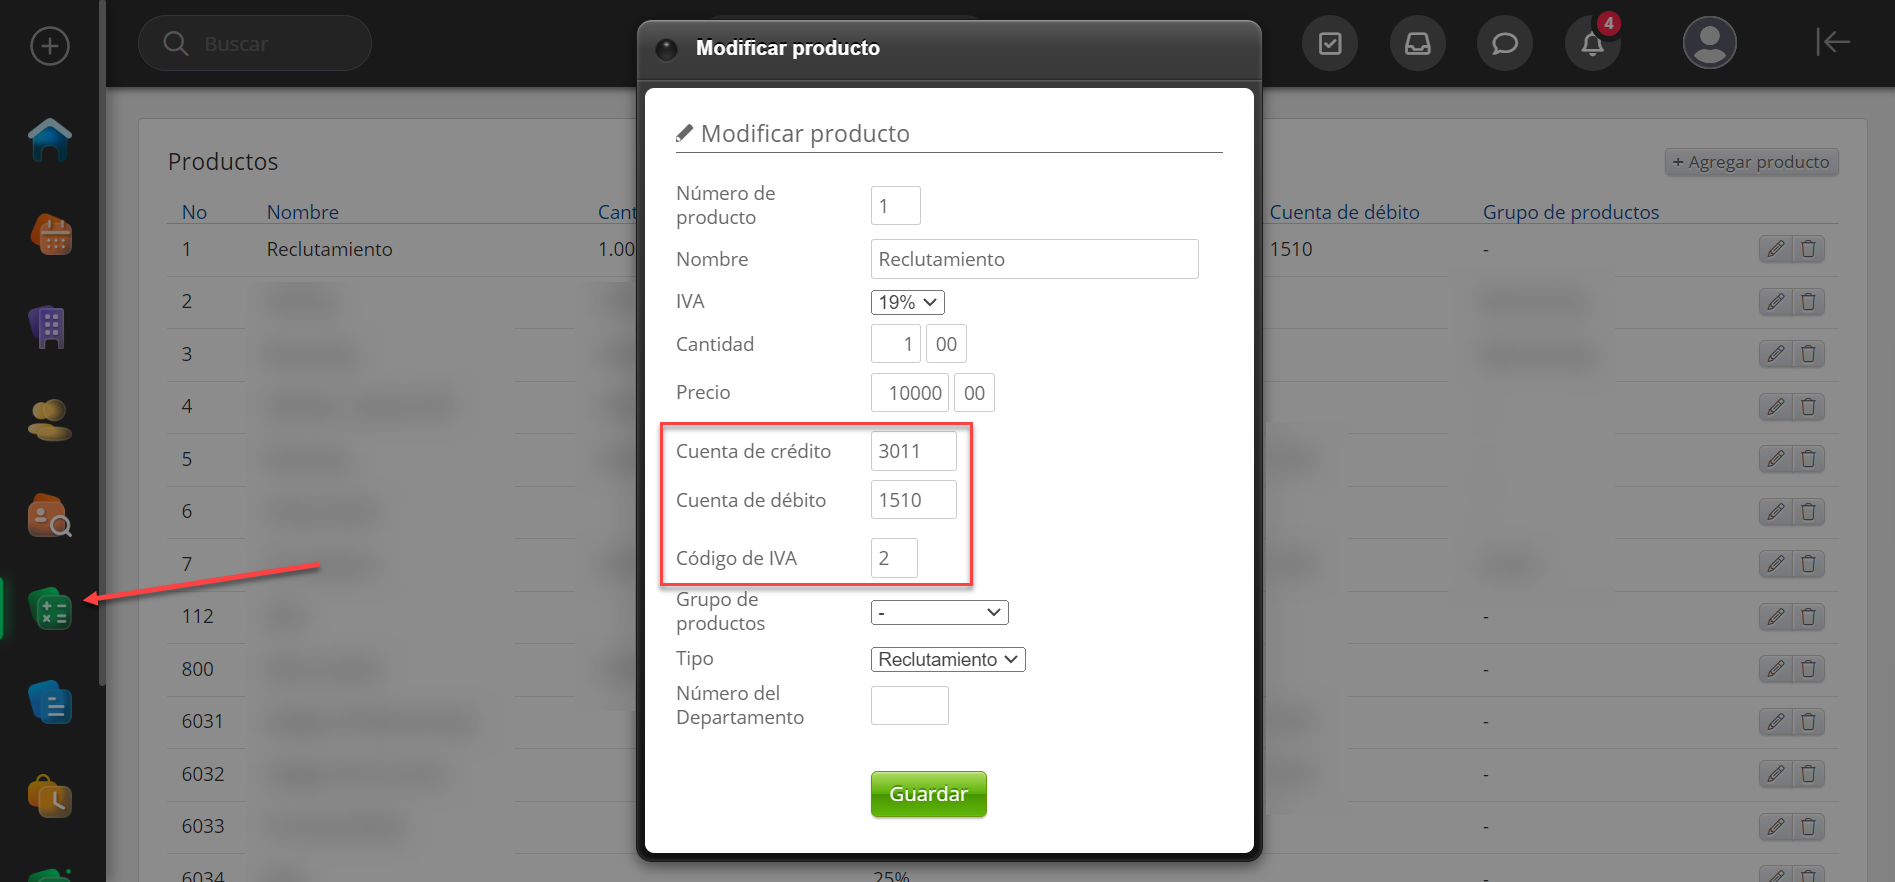Collapse sidebar with arrow icon
The image size is (1895, 882).
(x=1832, y=42)
